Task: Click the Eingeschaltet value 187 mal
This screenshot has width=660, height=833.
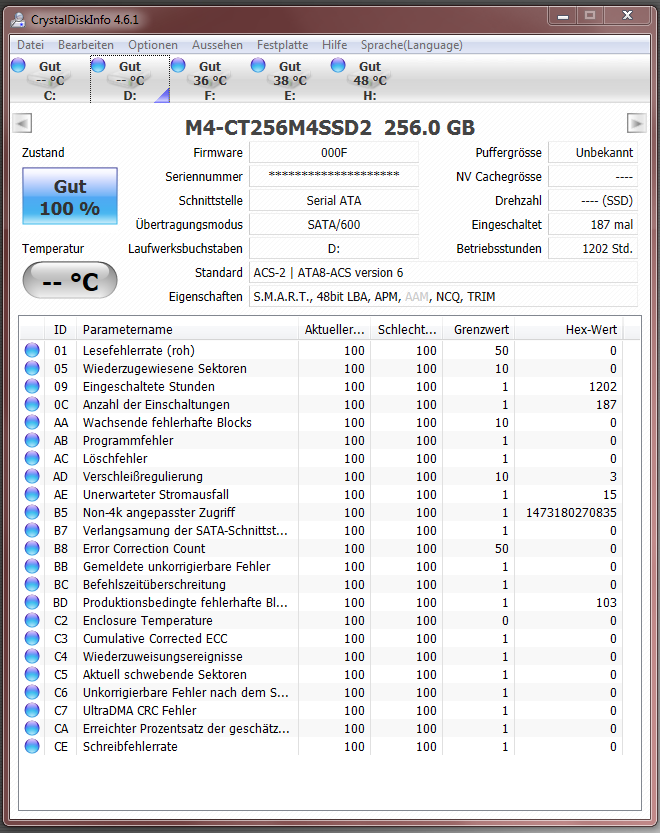Action: pyautogui.click(x=593, y=225)
